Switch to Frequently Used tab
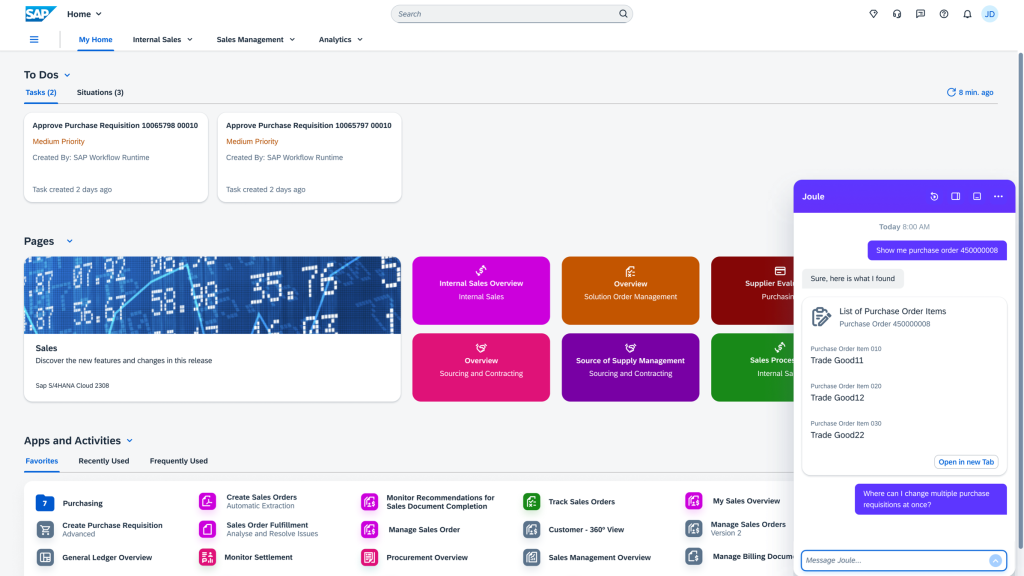This screenshot has height=576, width=1024. [178, 461]
